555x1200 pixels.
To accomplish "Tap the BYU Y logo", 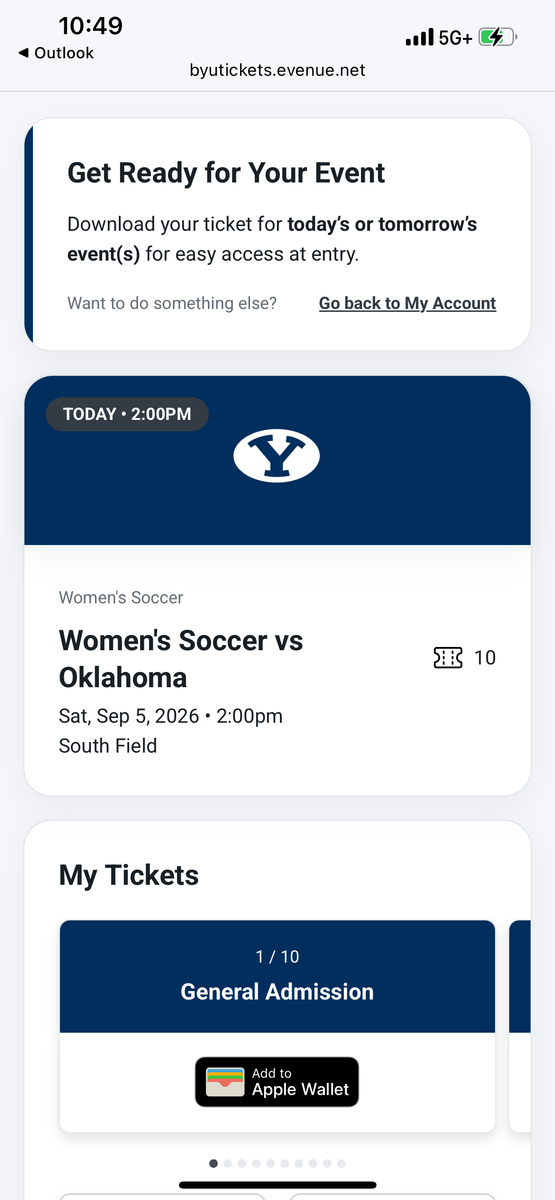I will (x=277, y=456).
